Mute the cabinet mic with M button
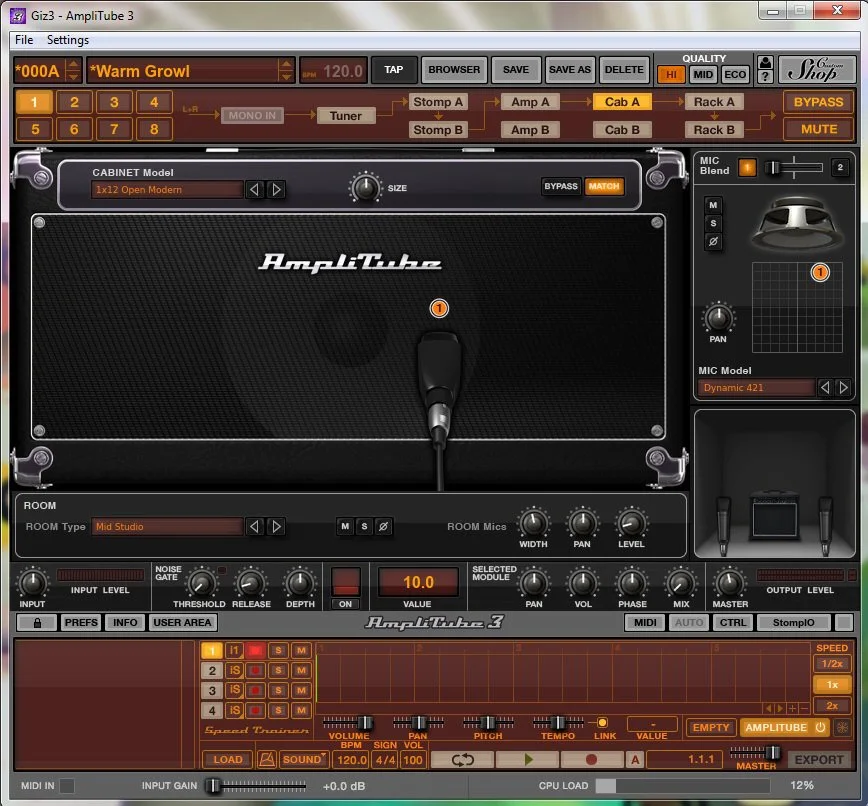Image resolution: width=868 pixels, height=806 pixels. (713, 205)
